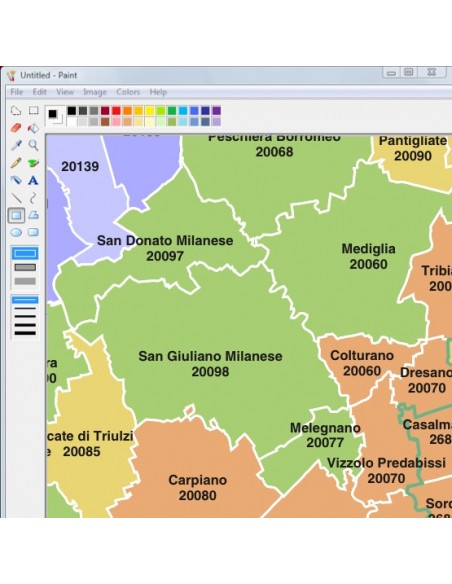This screenshot has height=584, width=452.
Task: Click the 'San Giuliano Milanese' map label
Action: click(x=210, y=356)
